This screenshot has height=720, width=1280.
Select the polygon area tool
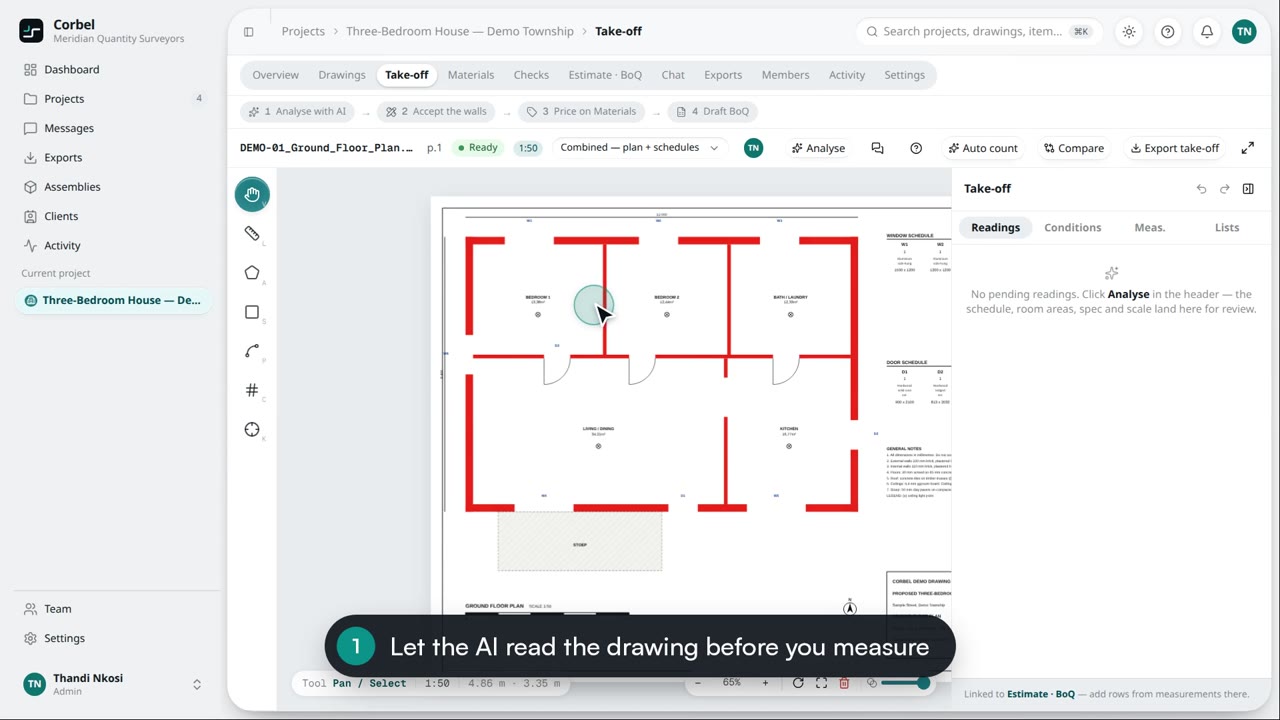point(252,273)
